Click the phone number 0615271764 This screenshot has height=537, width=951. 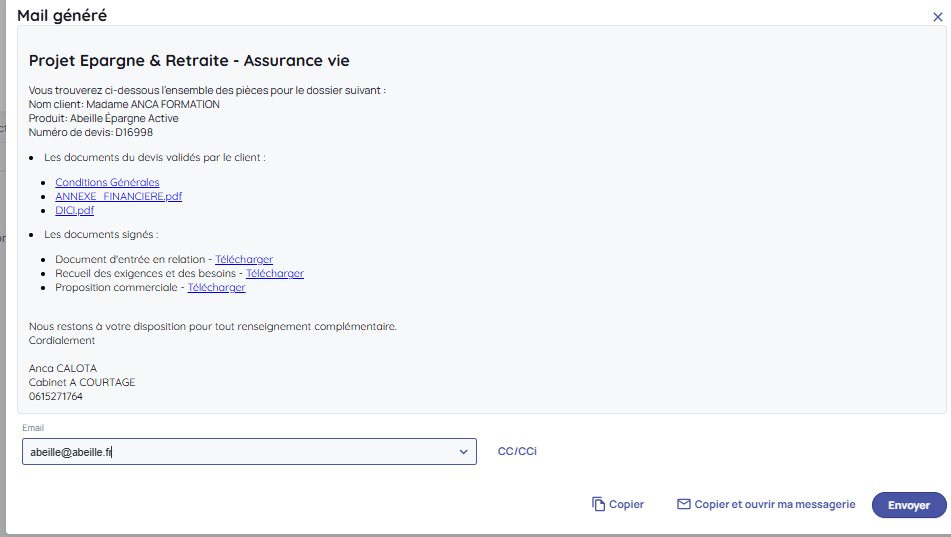[x=56, y=396]
